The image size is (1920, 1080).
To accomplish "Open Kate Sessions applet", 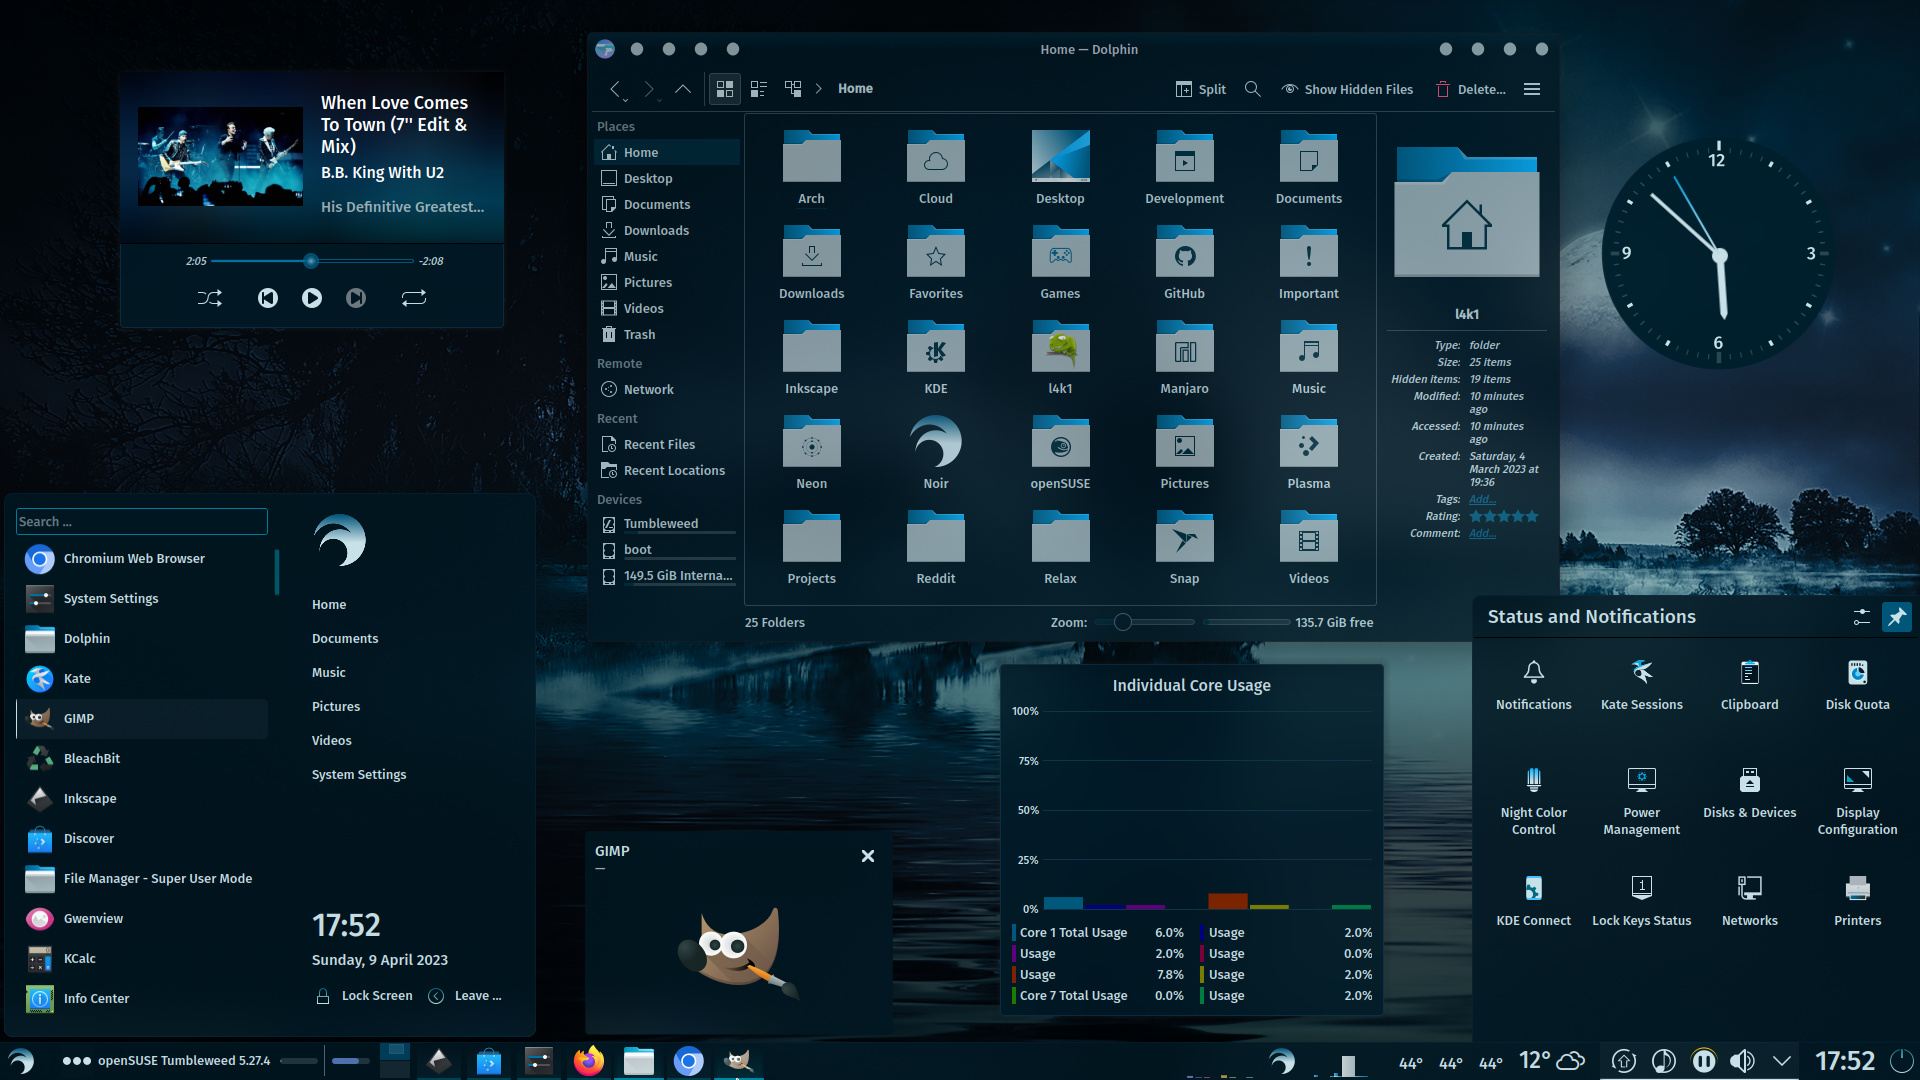I will (x=1641, y=686).
